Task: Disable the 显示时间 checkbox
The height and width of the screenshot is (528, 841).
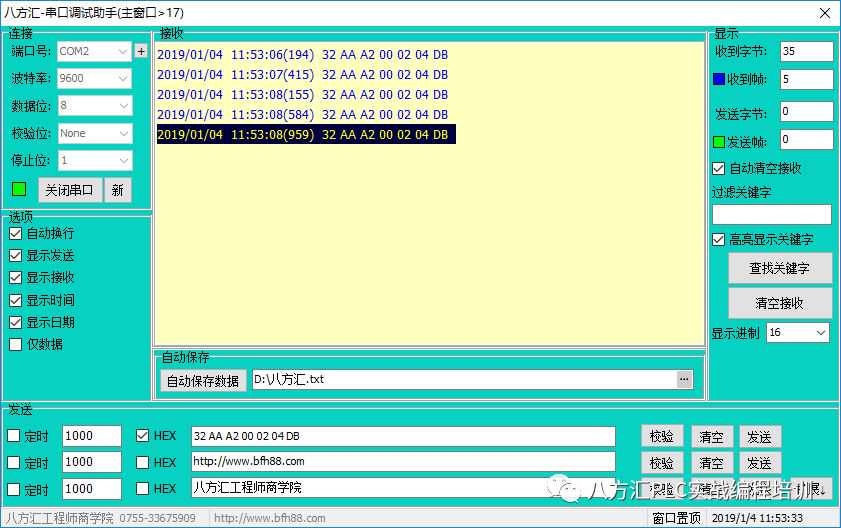Action: [x=15, y=300]
